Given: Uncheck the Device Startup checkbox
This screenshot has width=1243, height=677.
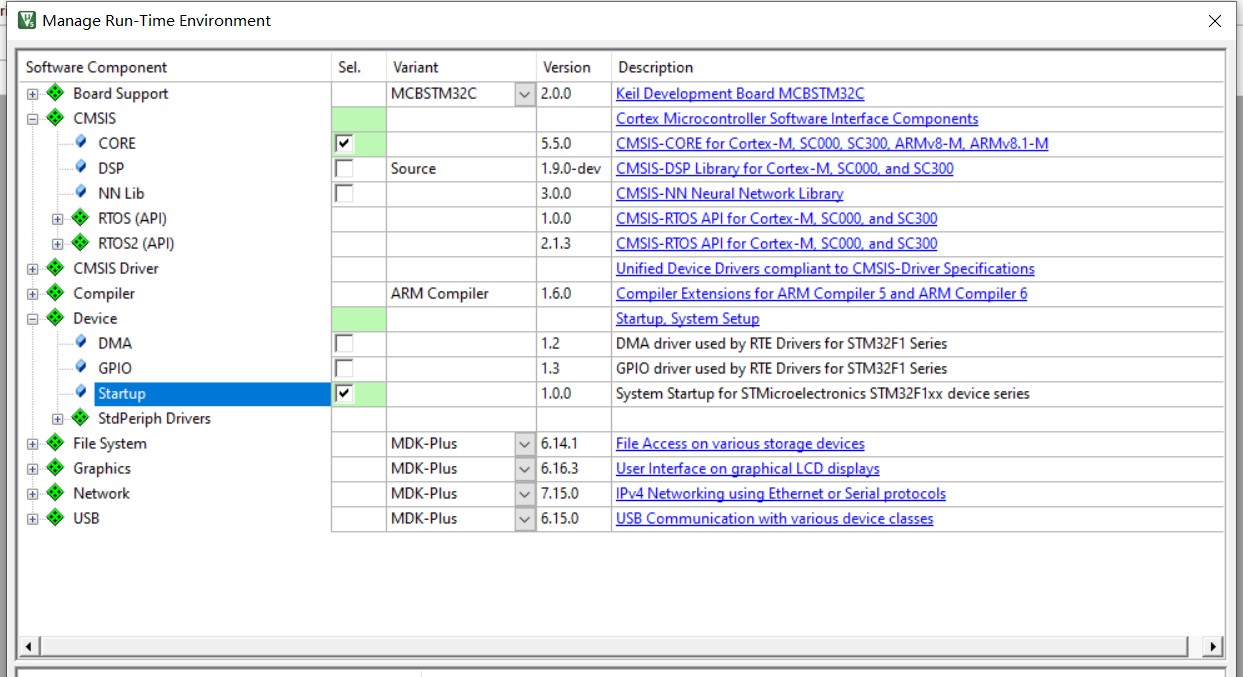Looking at the screenshot, I should [x=344, y=393].
